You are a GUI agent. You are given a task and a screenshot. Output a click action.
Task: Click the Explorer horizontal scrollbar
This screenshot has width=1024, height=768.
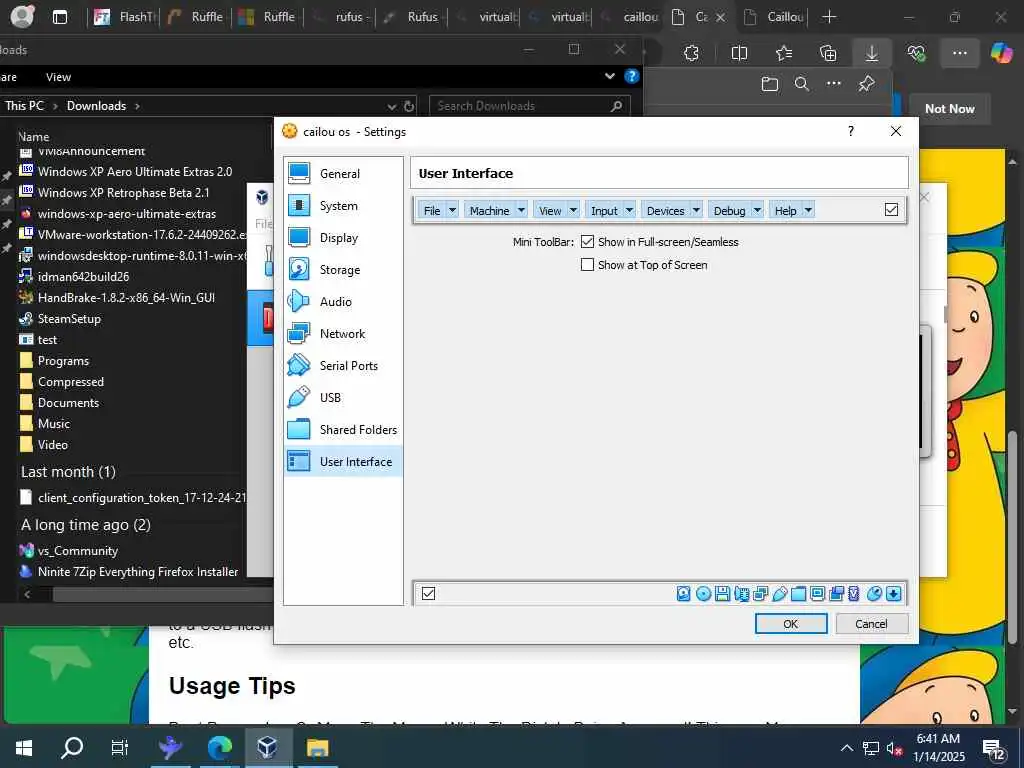[x=163, y=594]
